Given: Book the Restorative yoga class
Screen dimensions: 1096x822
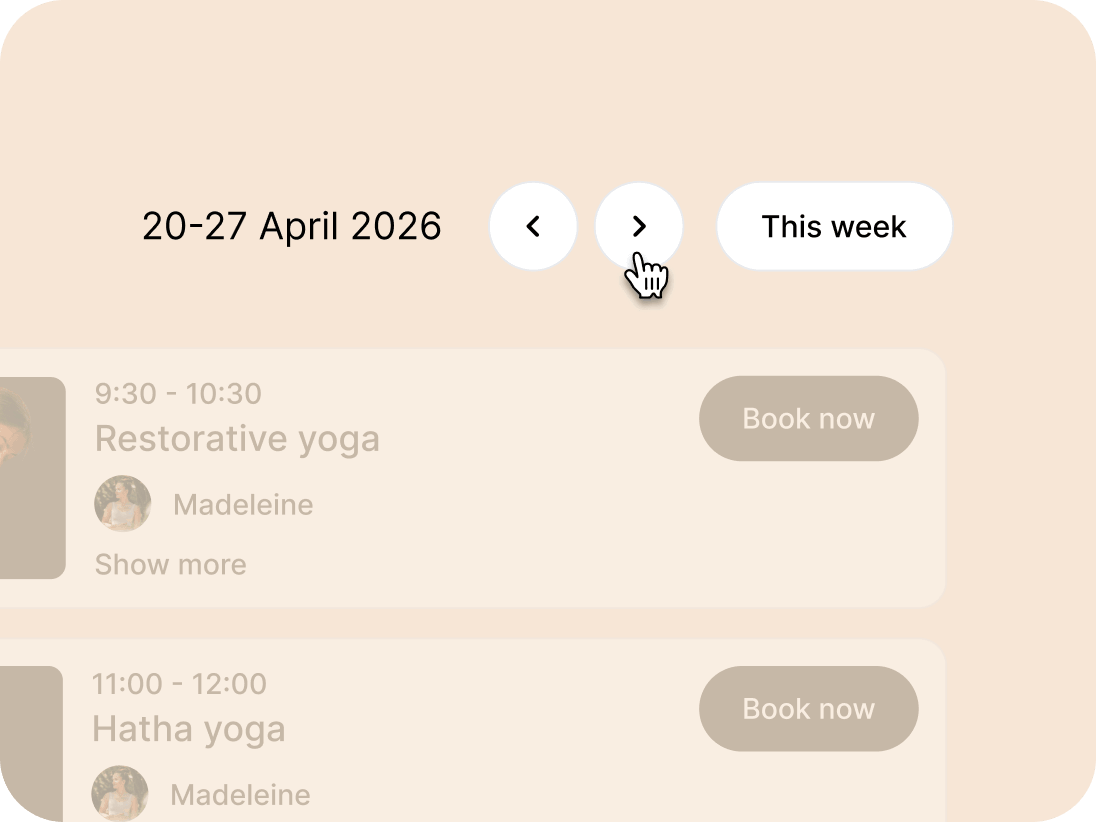Looking at the screenshot, I should pyautogui.click(x=809, y=419).
